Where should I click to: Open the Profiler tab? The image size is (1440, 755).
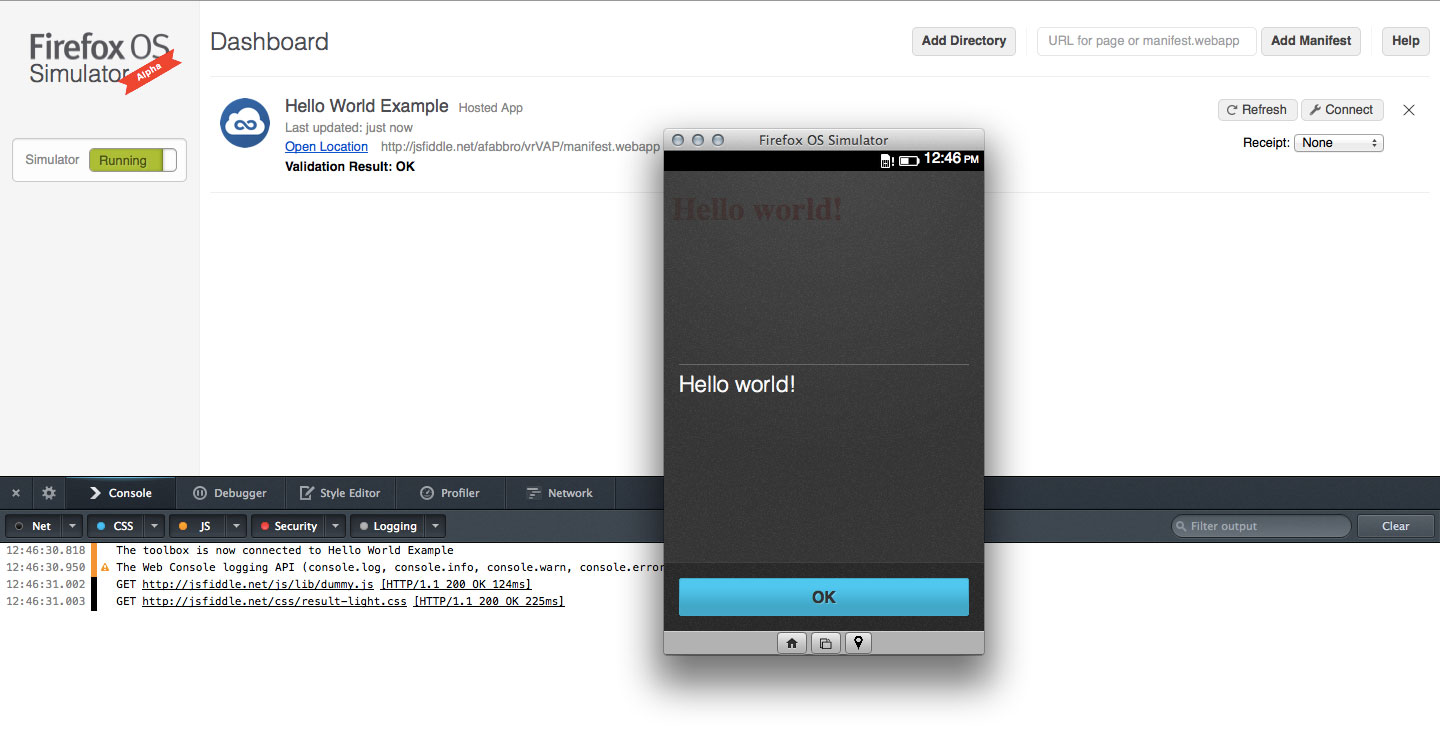click(x=451, y=493)
